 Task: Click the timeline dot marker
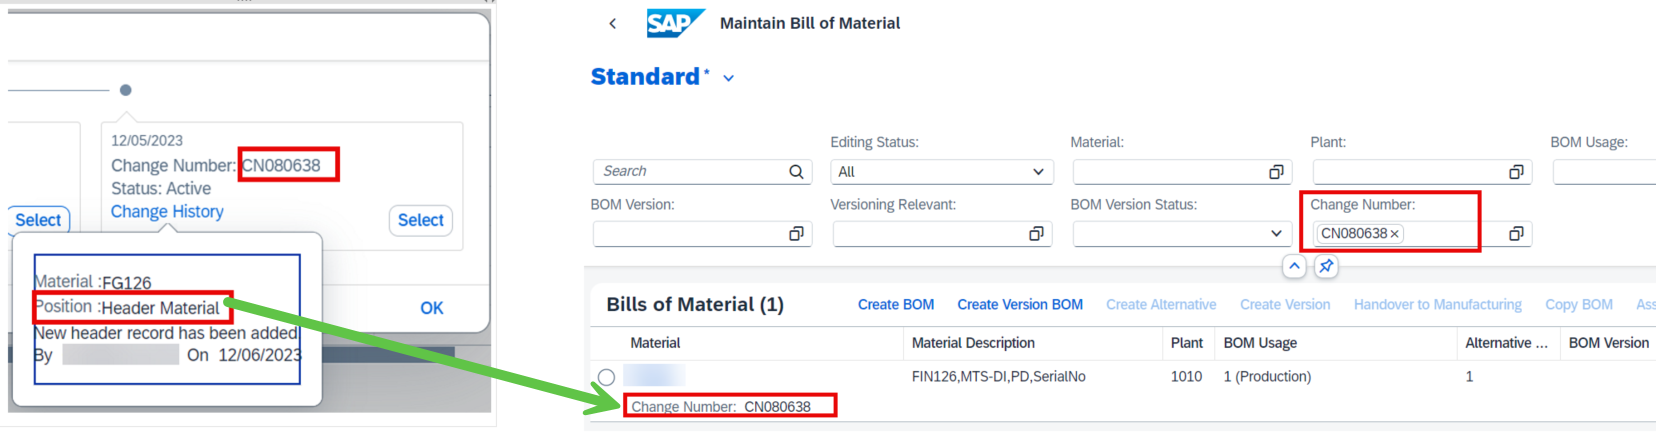[x=125, y=90]
